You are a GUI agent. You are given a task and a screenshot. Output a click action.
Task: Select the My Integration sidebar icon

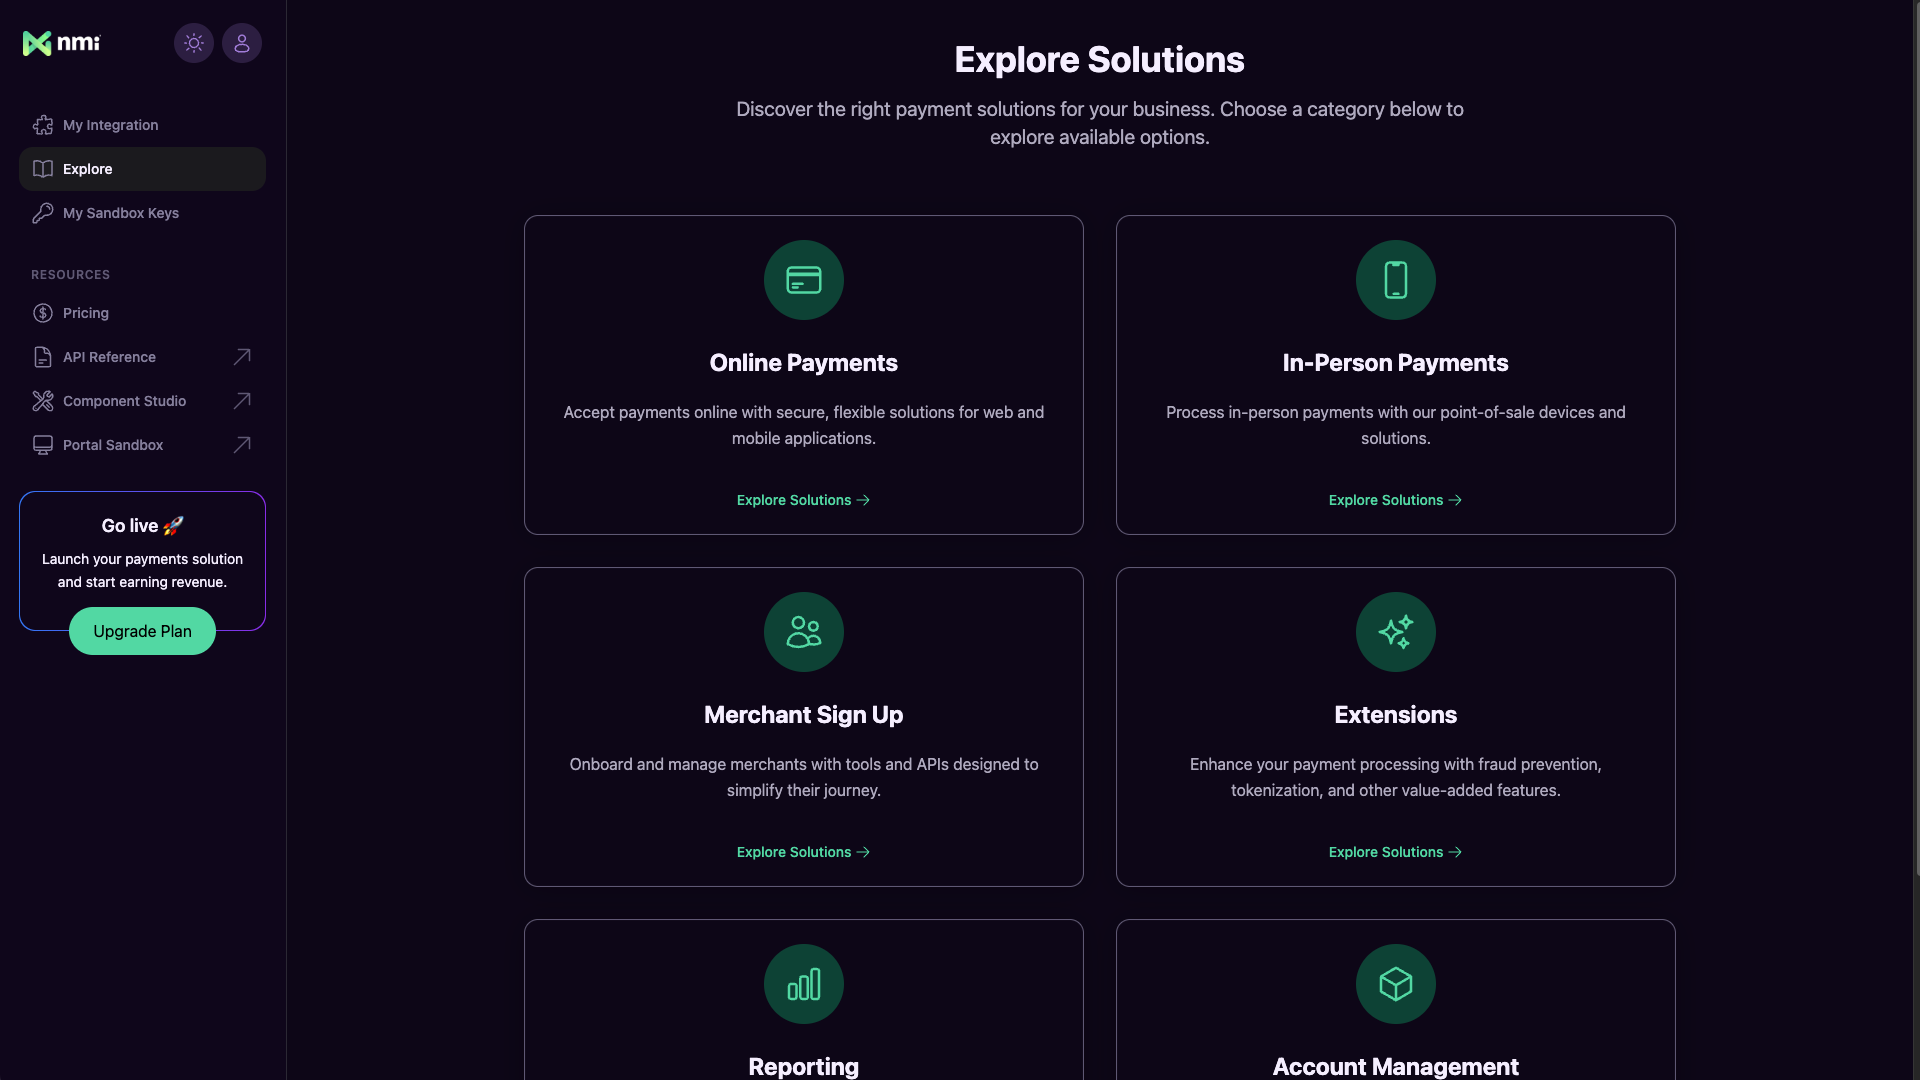pyautogui.click(x=43, y=124)
